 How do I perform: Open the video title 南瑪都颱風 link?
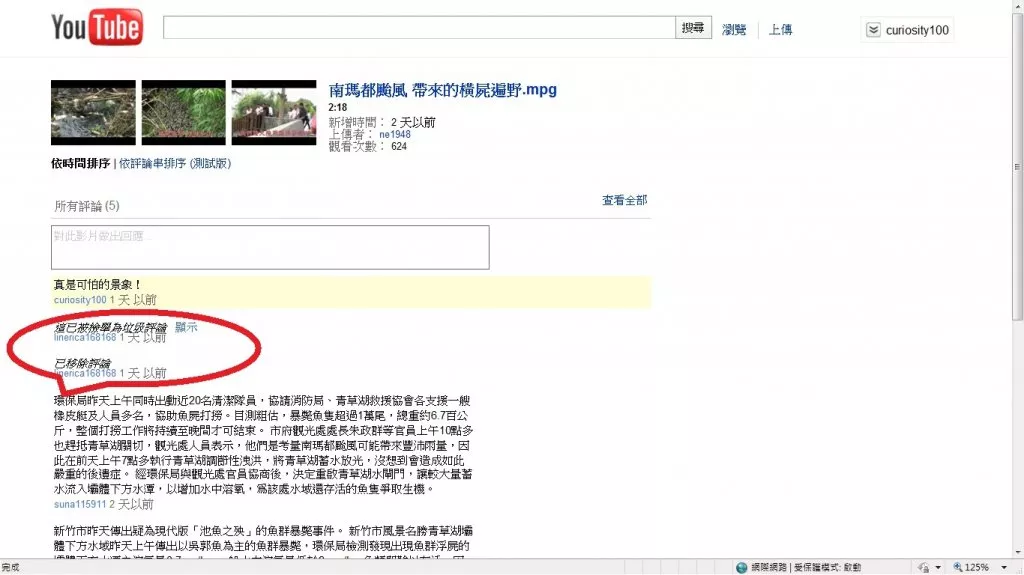pos(442,90)
